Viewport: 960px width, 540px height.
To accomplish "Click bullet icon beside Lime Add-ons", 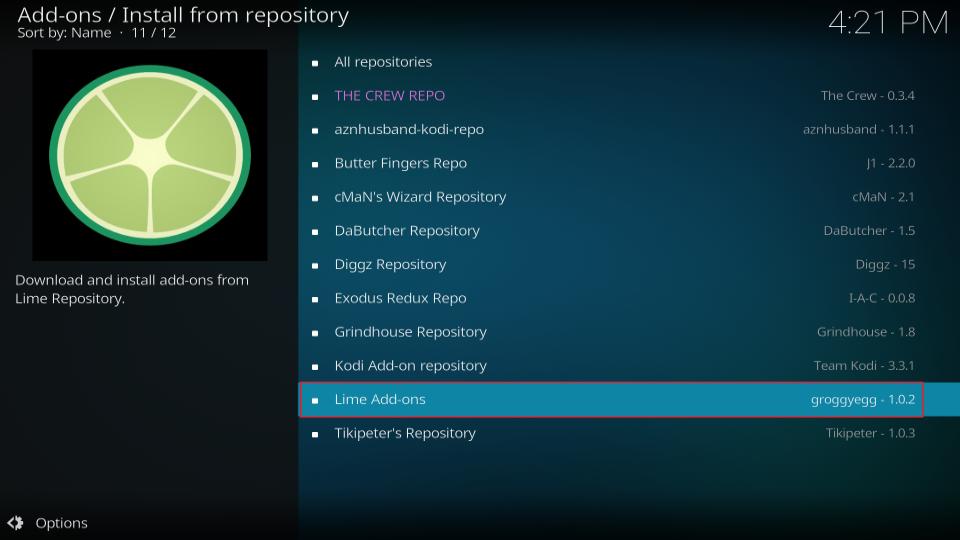I will (315, 400).
